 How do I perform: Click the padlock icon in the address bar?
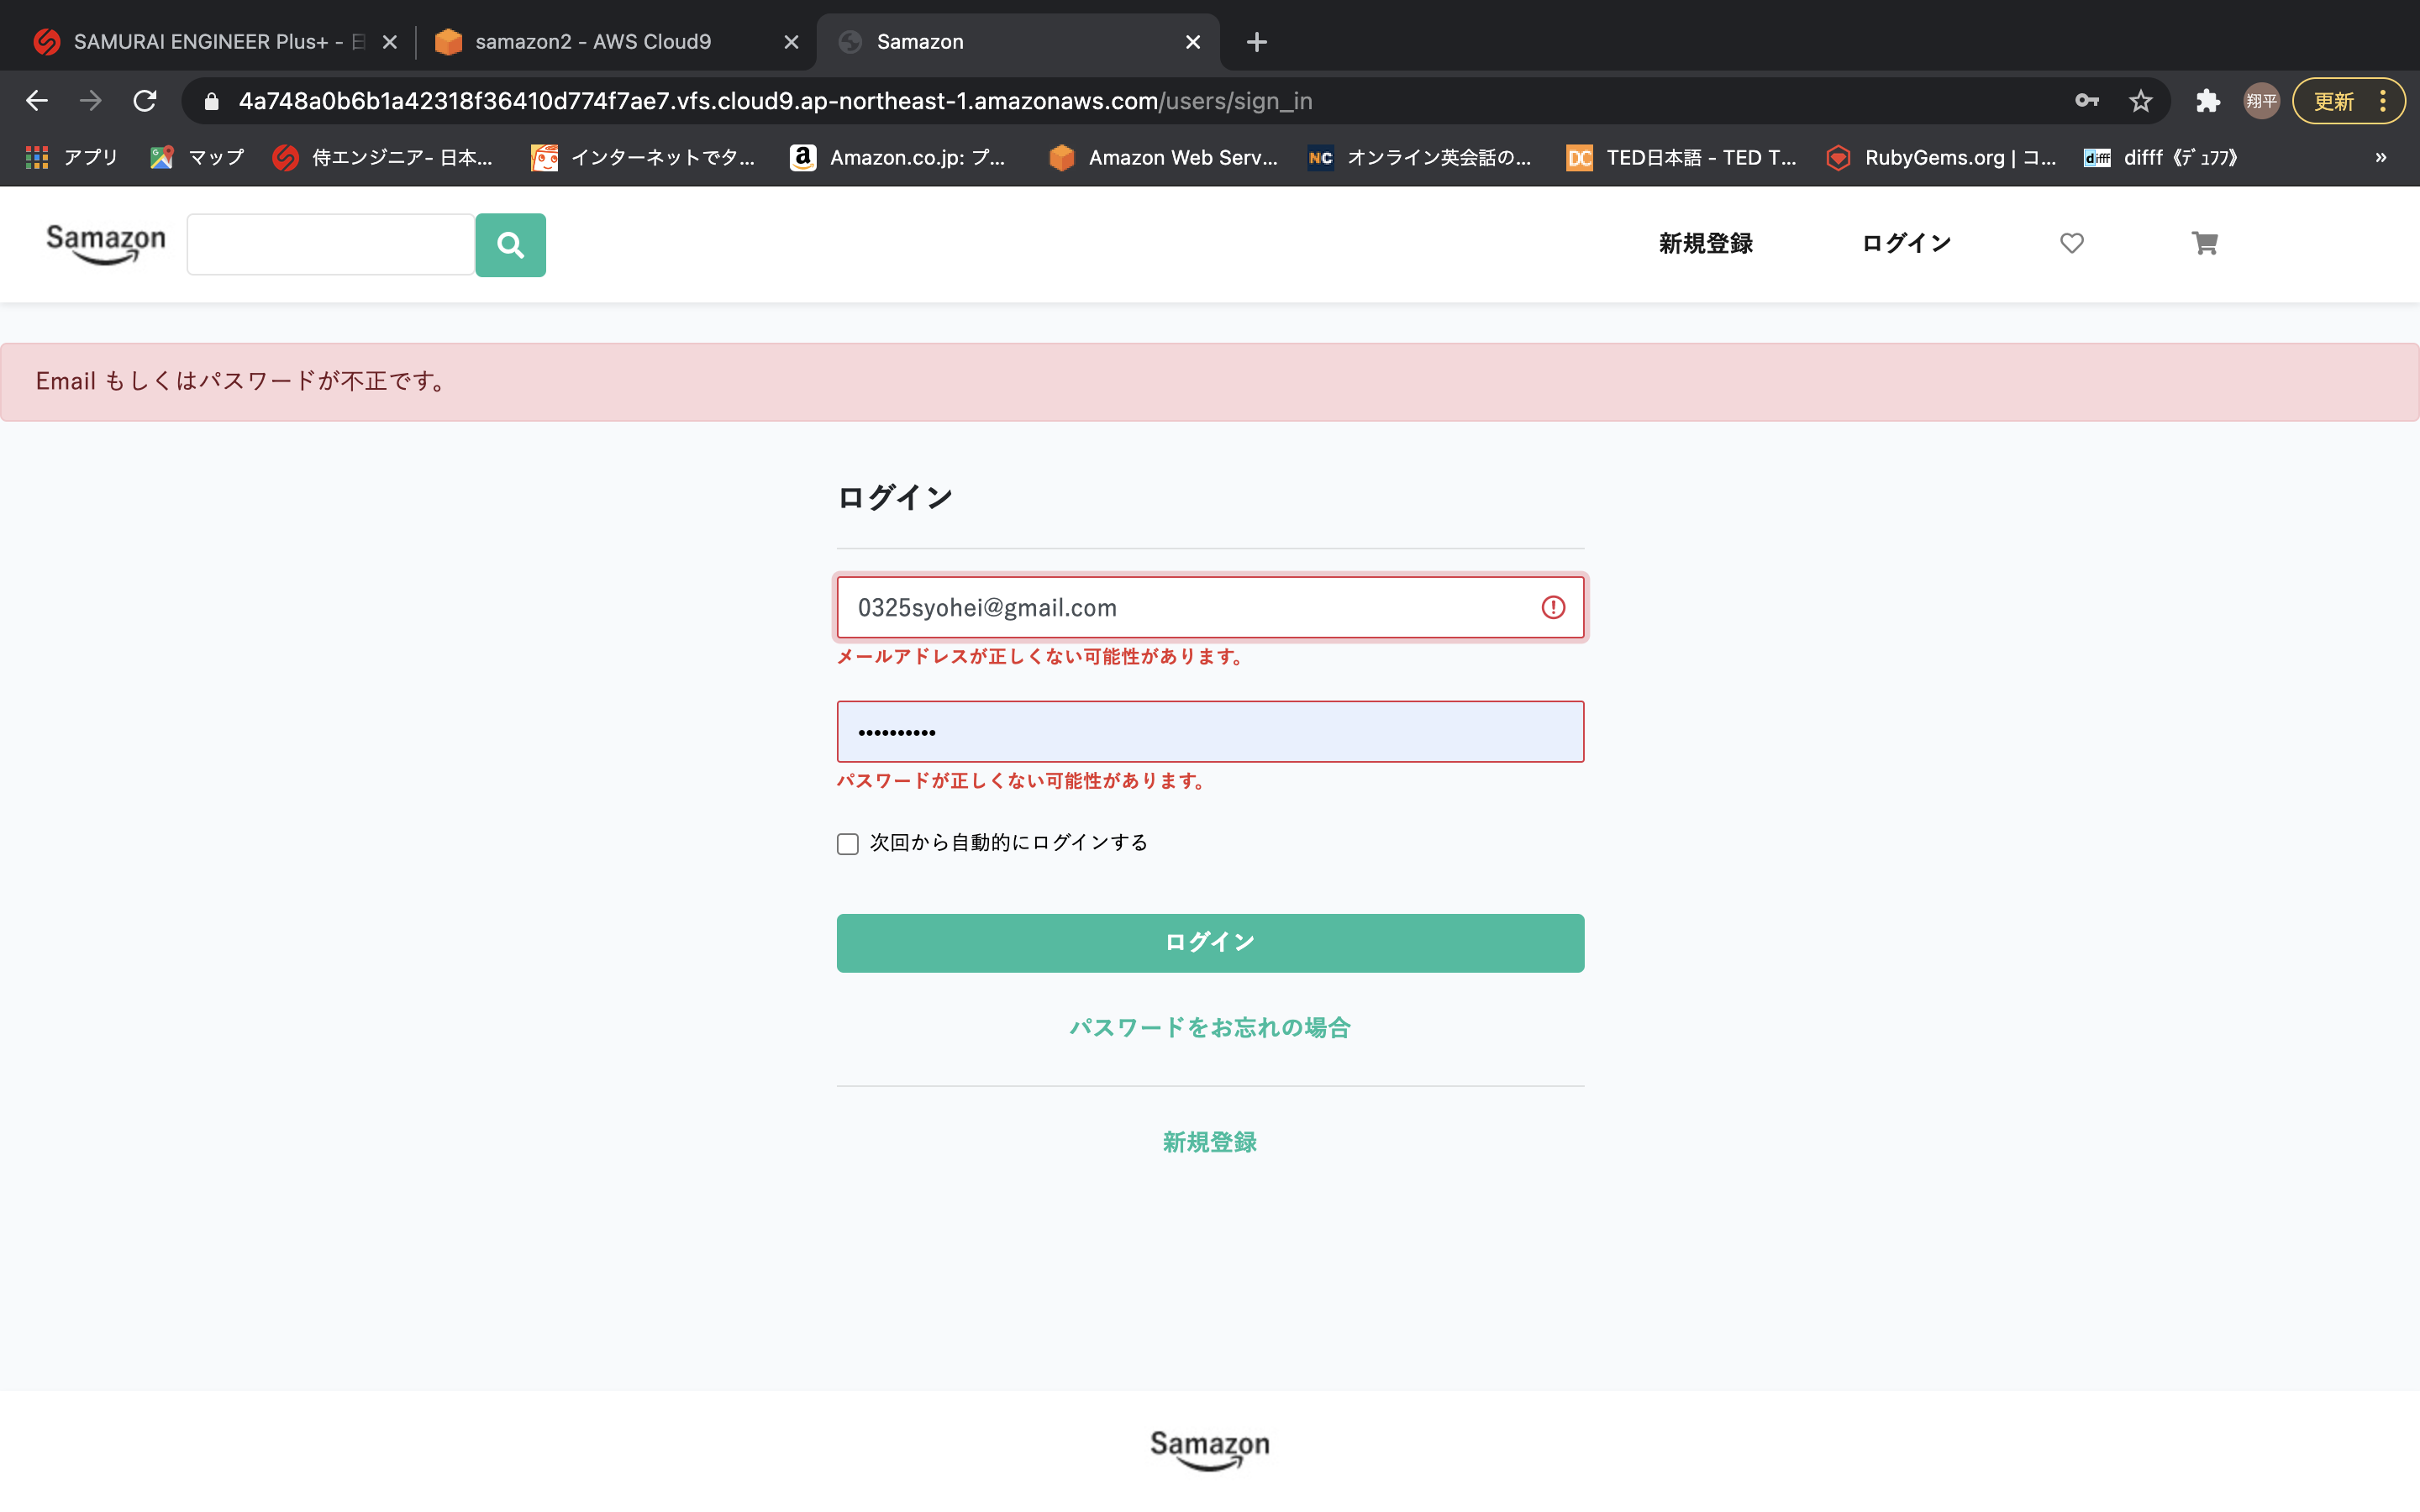pyautogui.click(x=210, y=100)
